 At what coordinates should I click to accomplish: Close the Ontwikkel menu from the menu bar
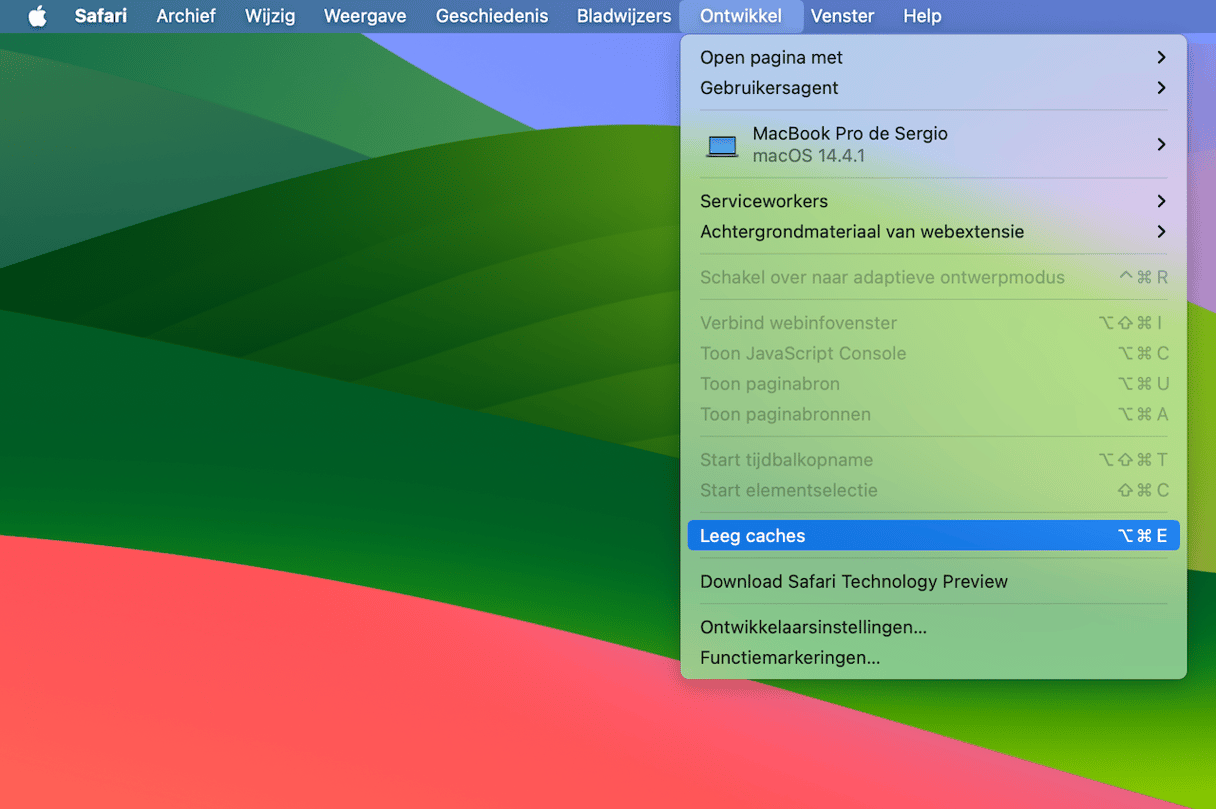pyautogui.click(x=741, y=16)
